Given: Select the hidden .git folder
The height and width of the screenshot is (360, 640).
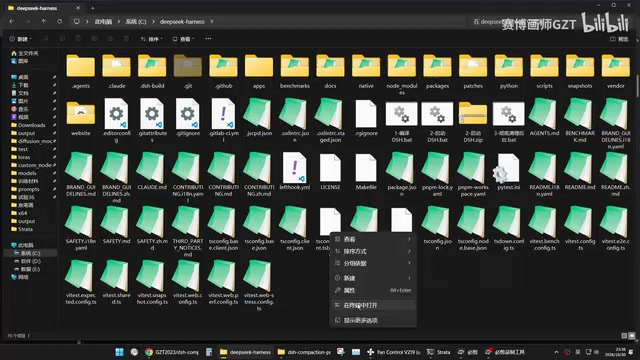Looking at the screenshot, I should pos(188,71).
